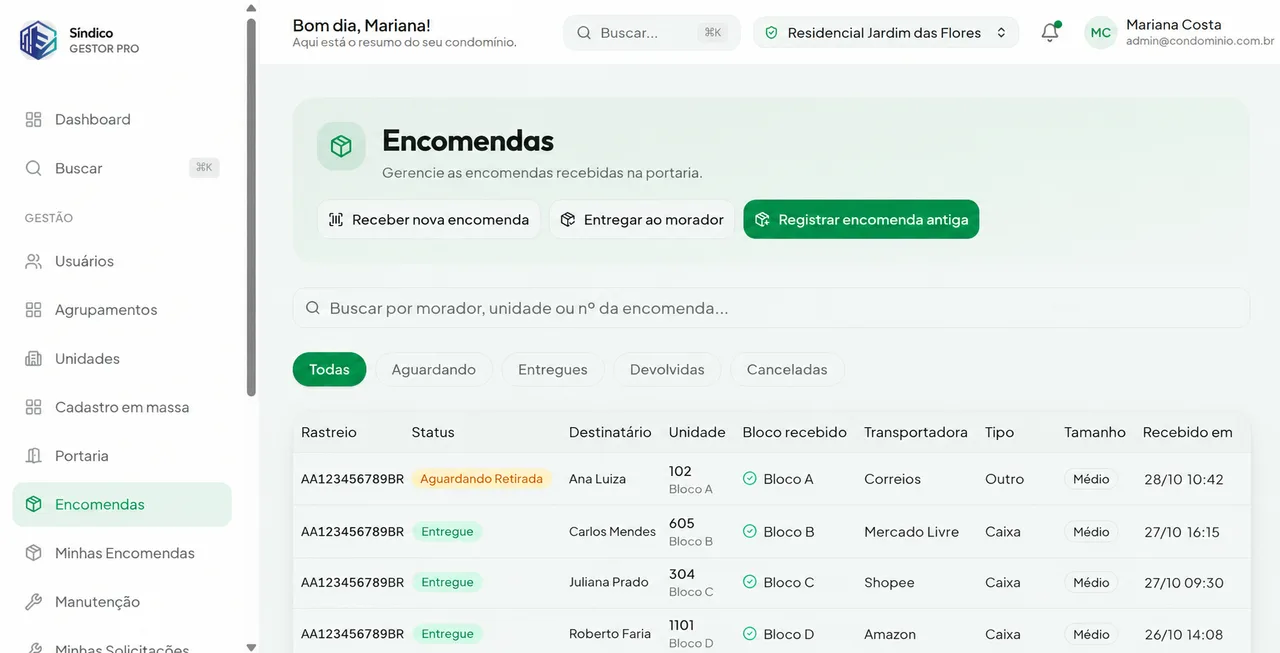Click the Cadastro em massa icon

tap(34, 407)
